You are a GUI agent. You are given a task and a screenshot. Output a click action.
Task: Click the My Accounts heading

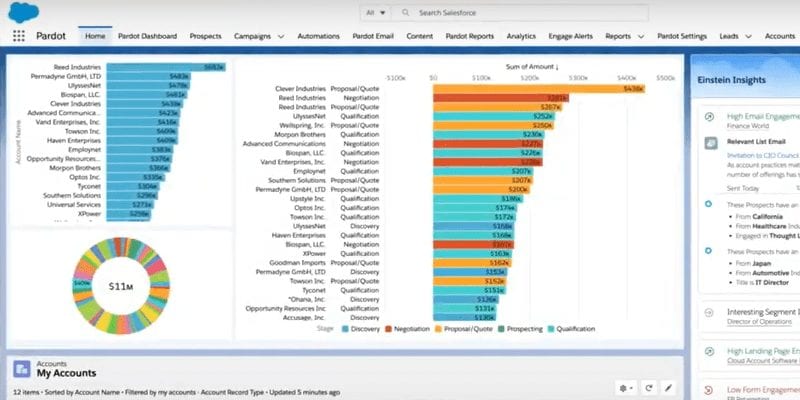66,373
